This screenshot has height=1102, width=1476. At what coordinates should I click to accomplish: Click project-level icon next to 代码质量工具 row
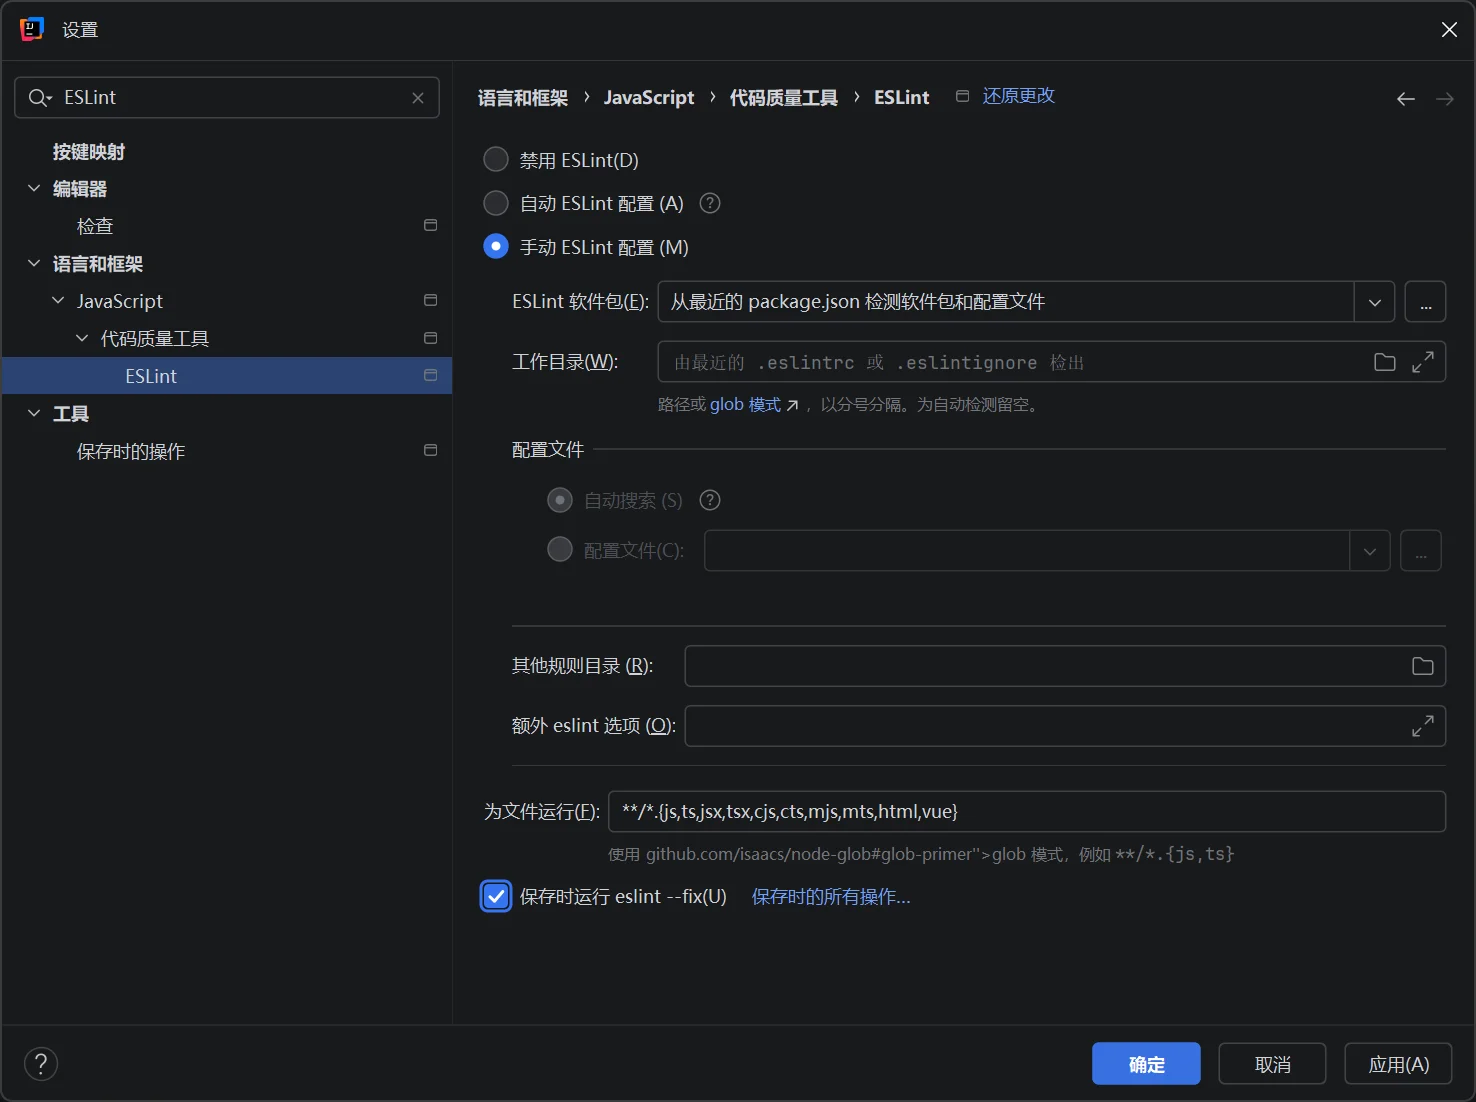431,339
